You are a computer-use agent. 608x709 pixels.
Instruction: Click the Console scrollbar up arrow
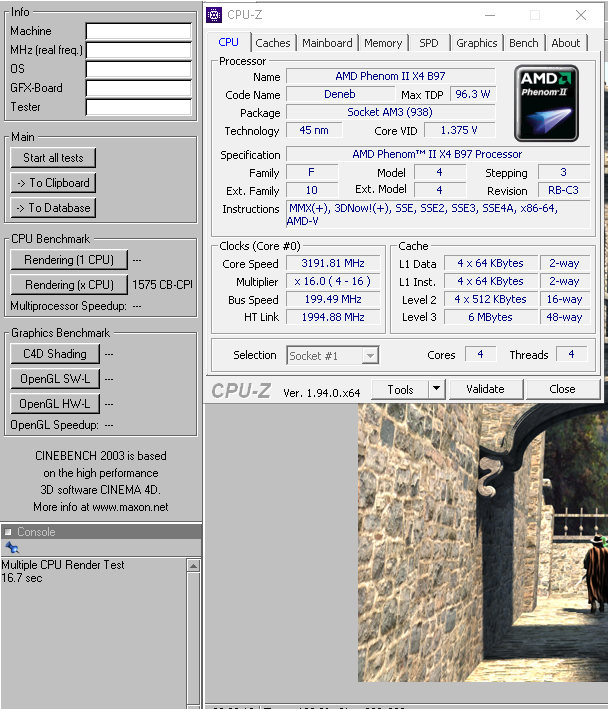193,566
